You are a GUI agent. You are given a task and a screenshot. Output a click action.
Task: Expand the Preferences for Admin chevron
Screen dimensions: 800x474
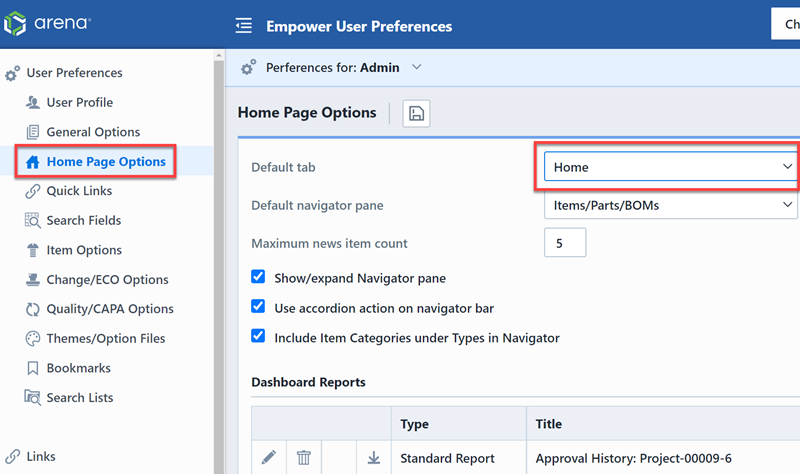417,67
